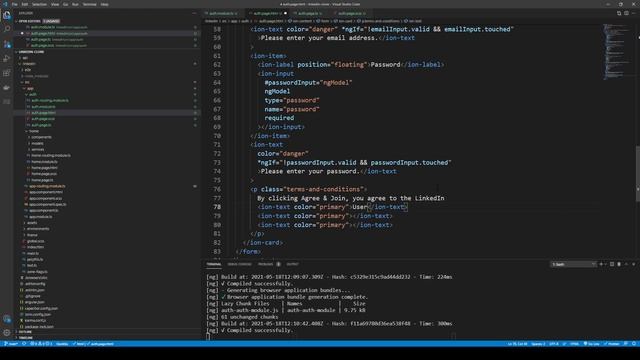Collapse the LinkedIn Clone workspace section
640x360 pixels.
click(x=31, y=52)
